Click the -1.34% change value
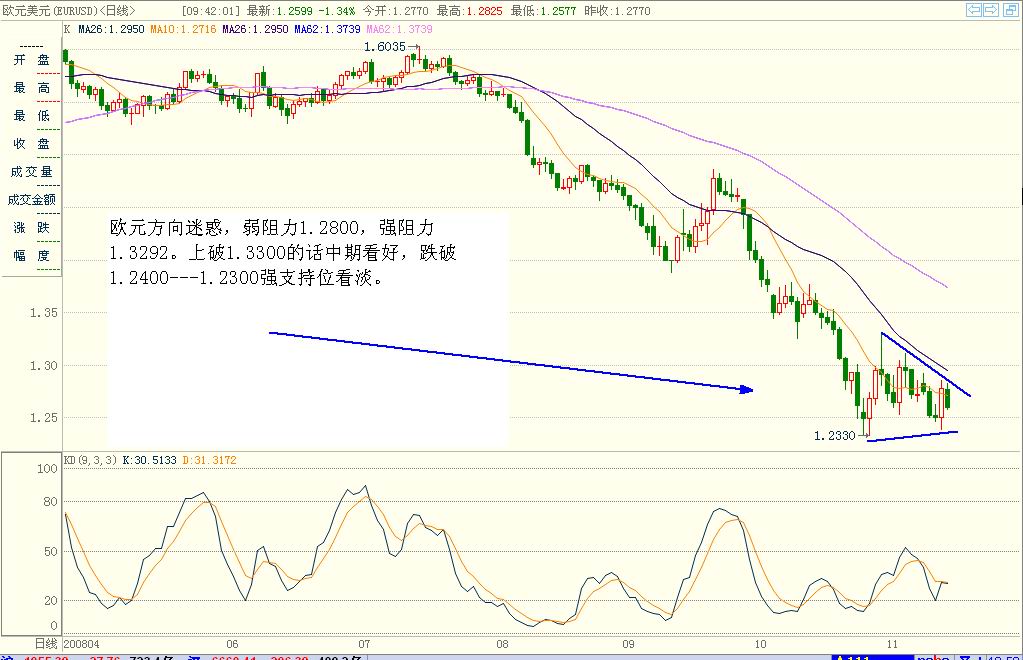 (x=337, y=11)
